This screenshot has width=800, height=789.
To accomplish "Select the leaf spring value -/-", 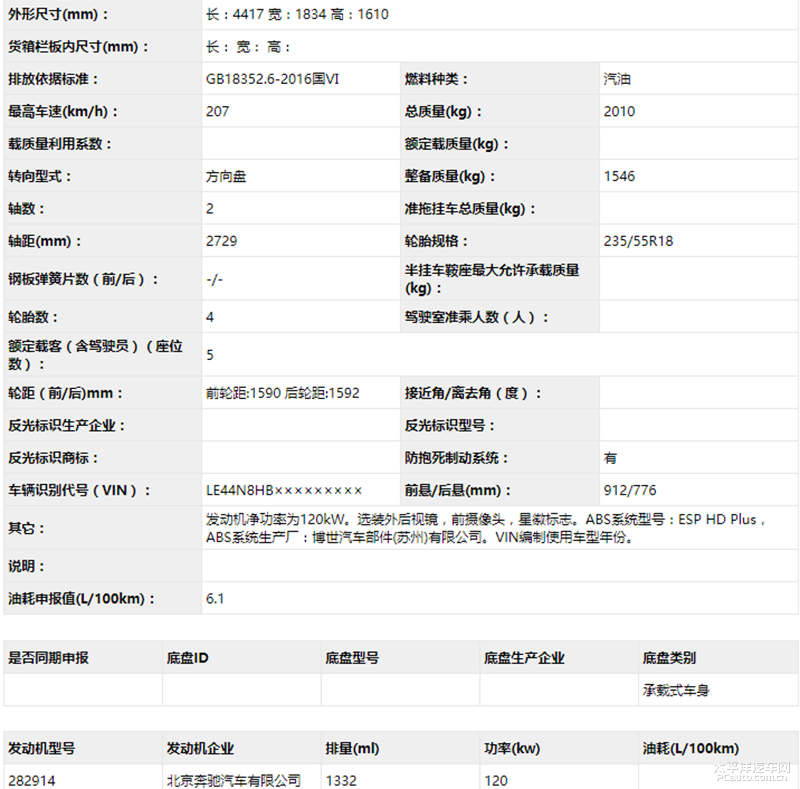I will (214, 280).
